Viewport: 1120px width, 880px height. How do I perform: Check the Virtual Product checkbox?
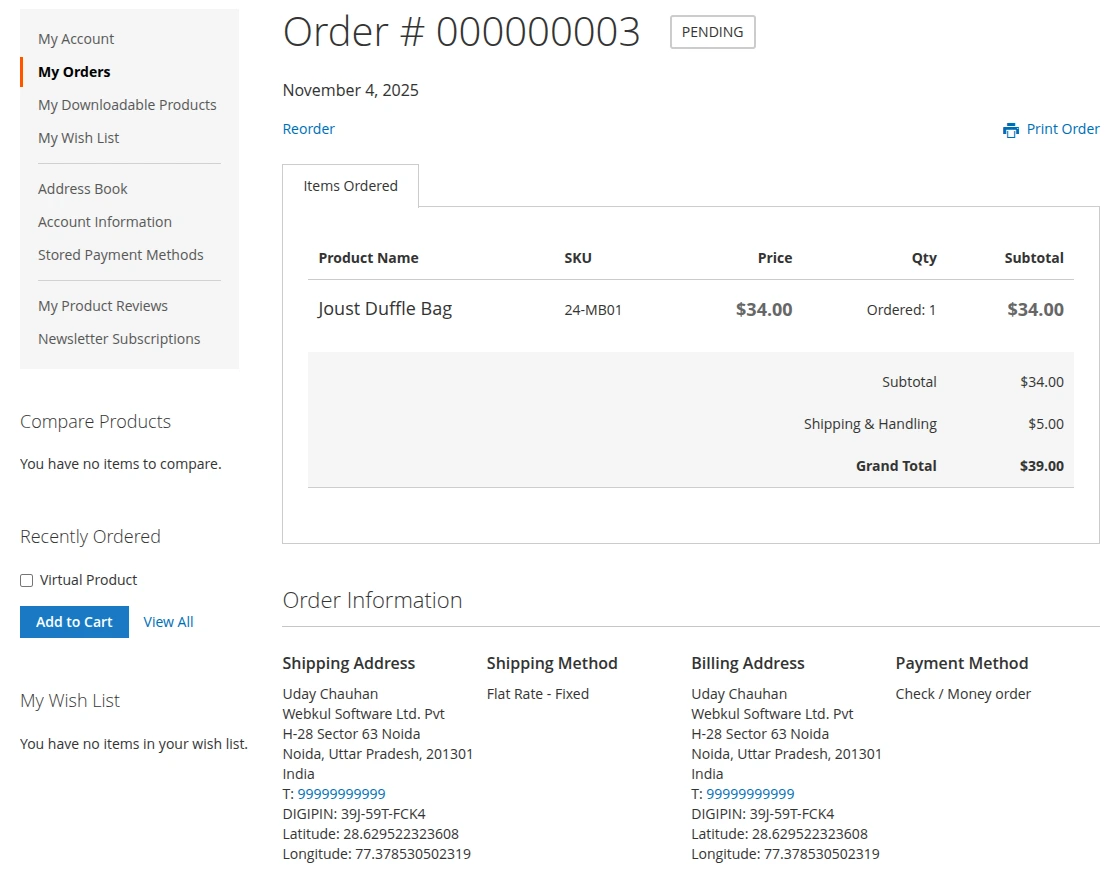26,580
